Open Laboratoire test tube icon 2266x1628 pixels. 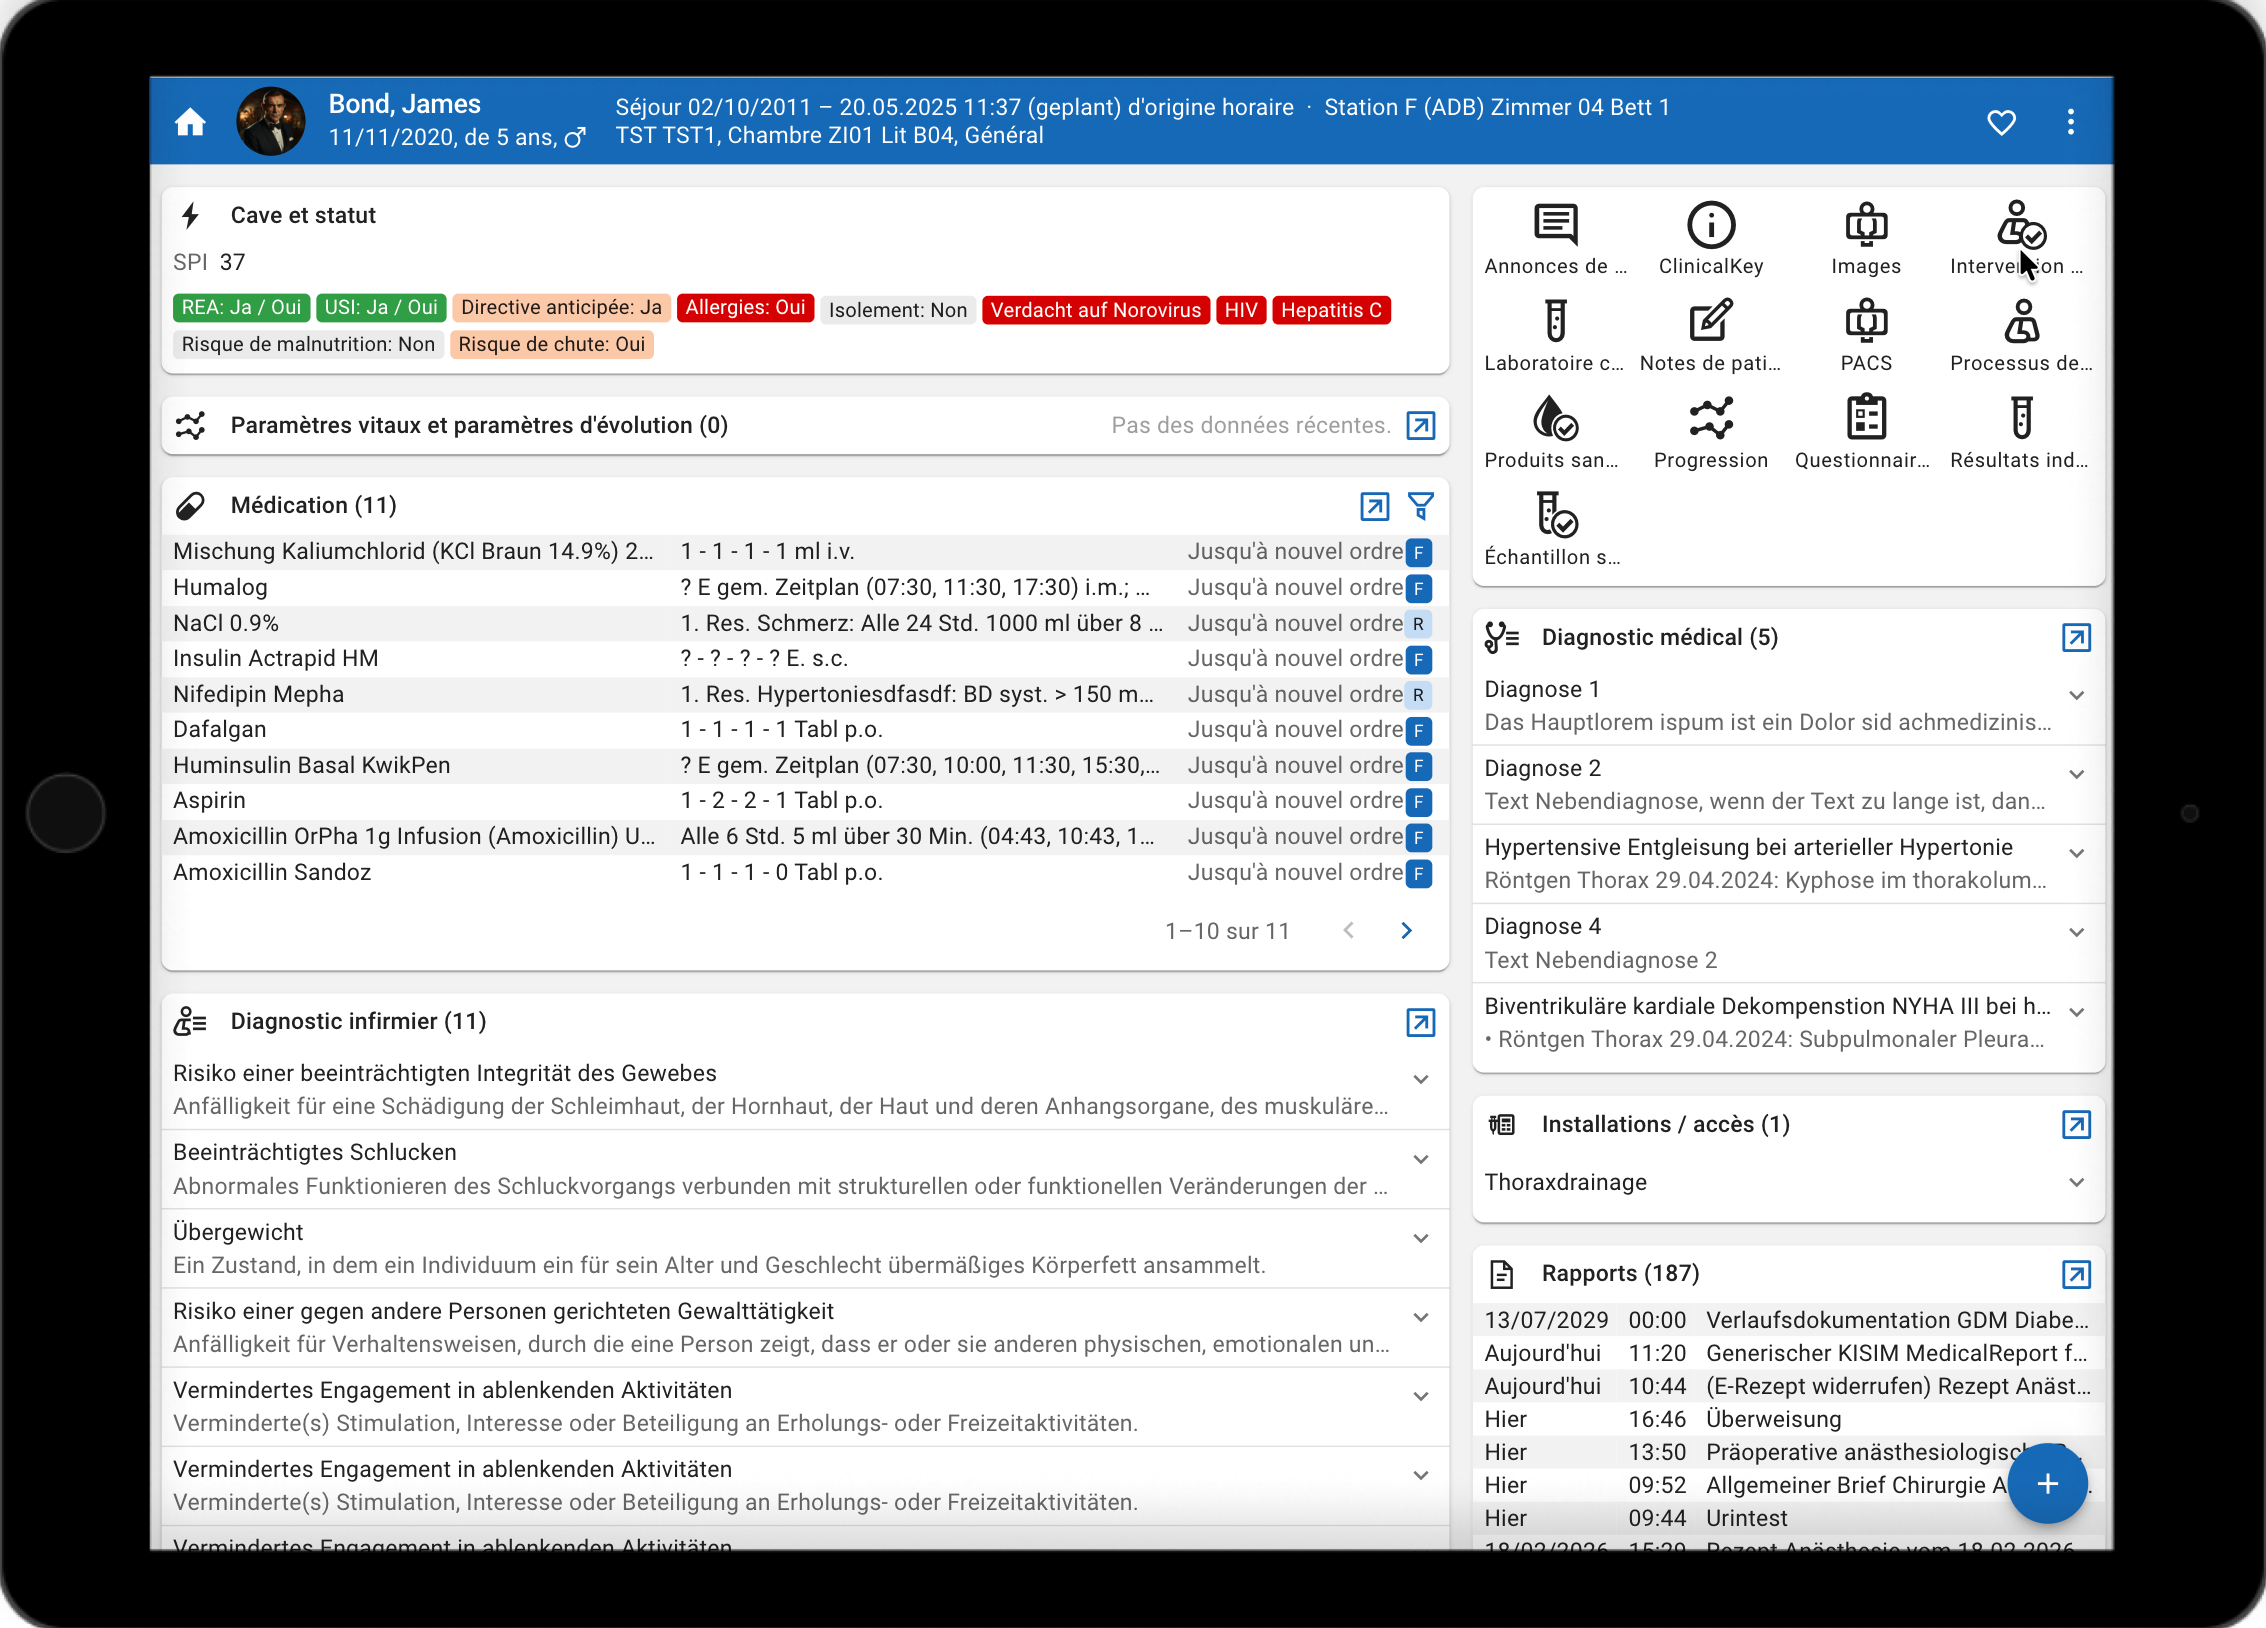[1555, 322]
